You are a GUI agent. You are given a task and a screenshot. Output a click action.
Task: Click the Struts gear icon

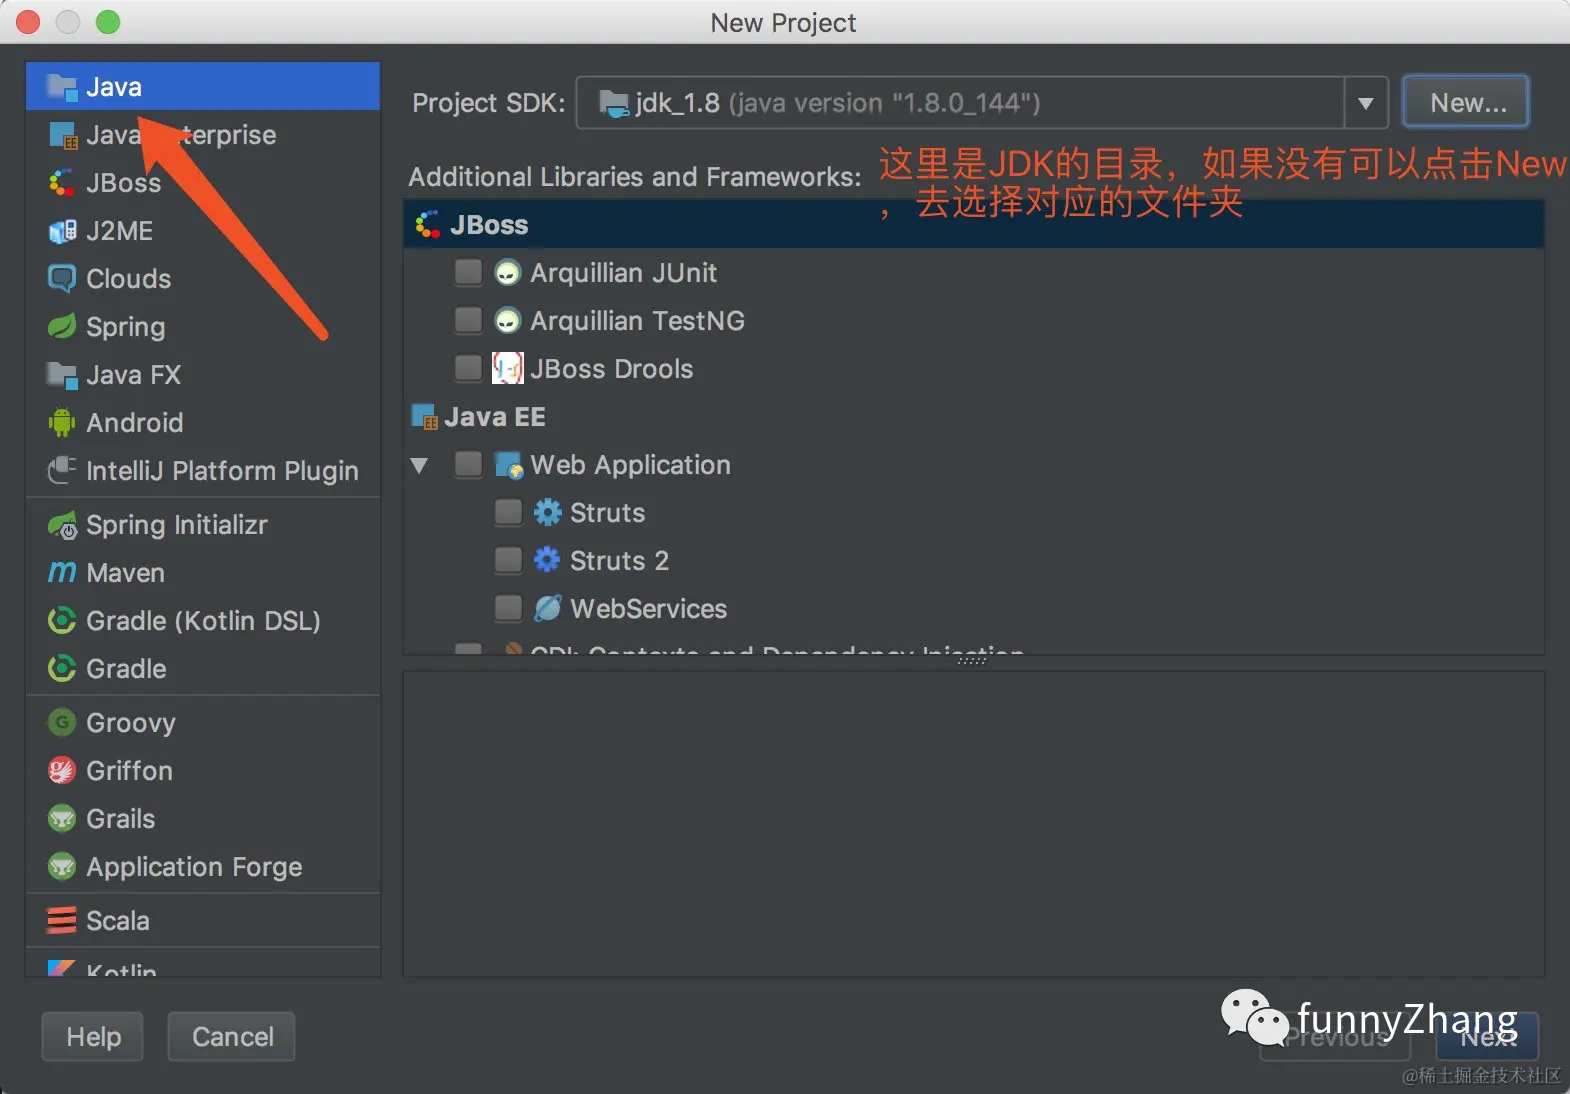coord(547,512)
